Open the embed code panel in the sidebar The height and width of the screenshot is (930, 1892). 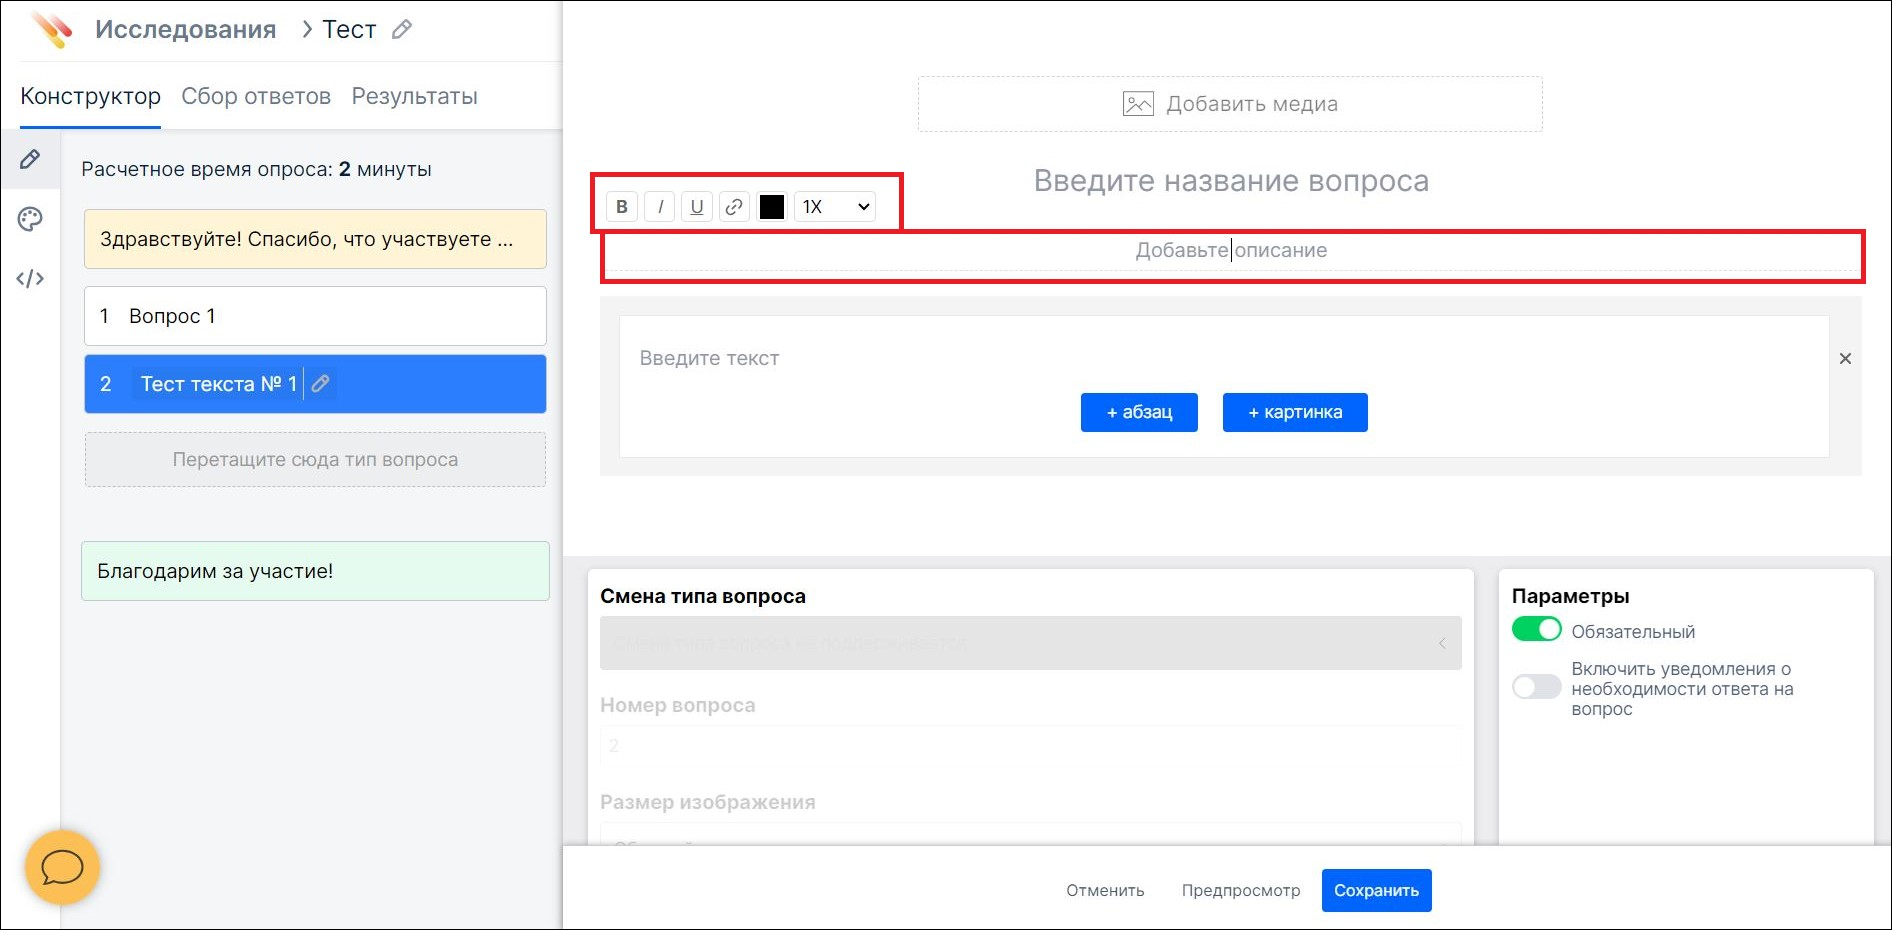click(30, 279)
